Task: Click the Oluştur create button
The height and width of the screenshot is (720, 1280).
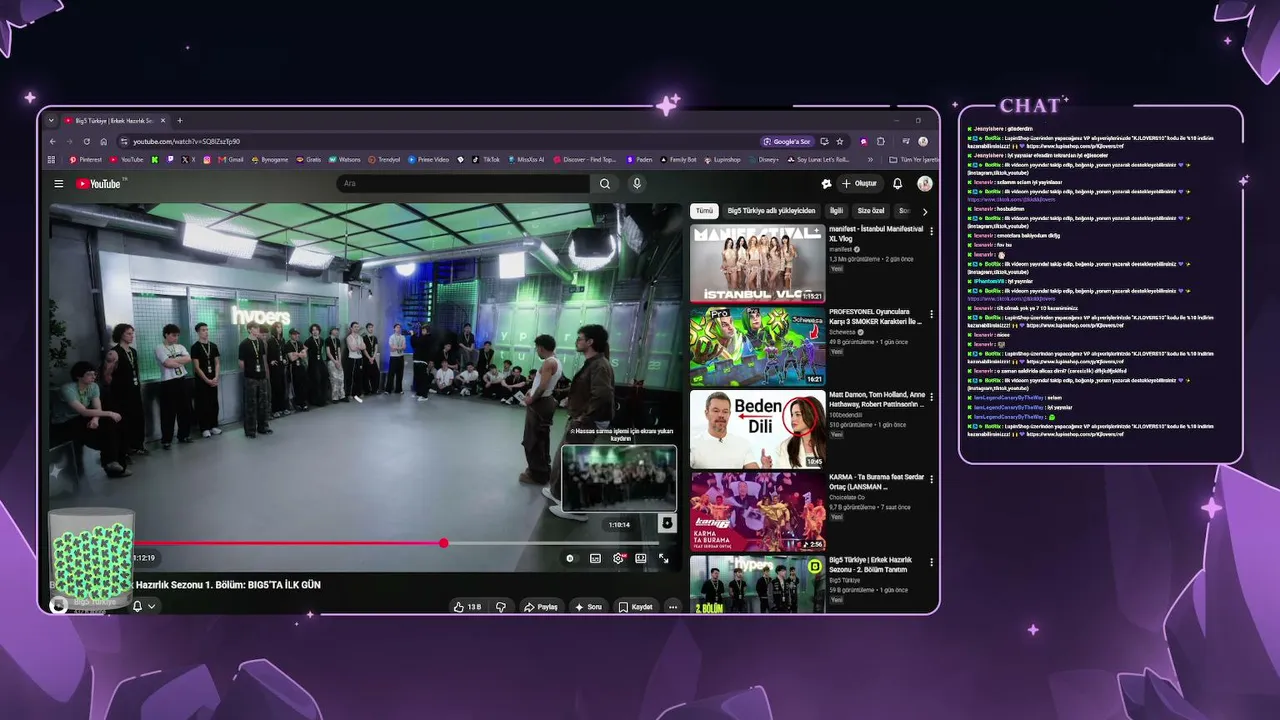Action: point(860,184)
